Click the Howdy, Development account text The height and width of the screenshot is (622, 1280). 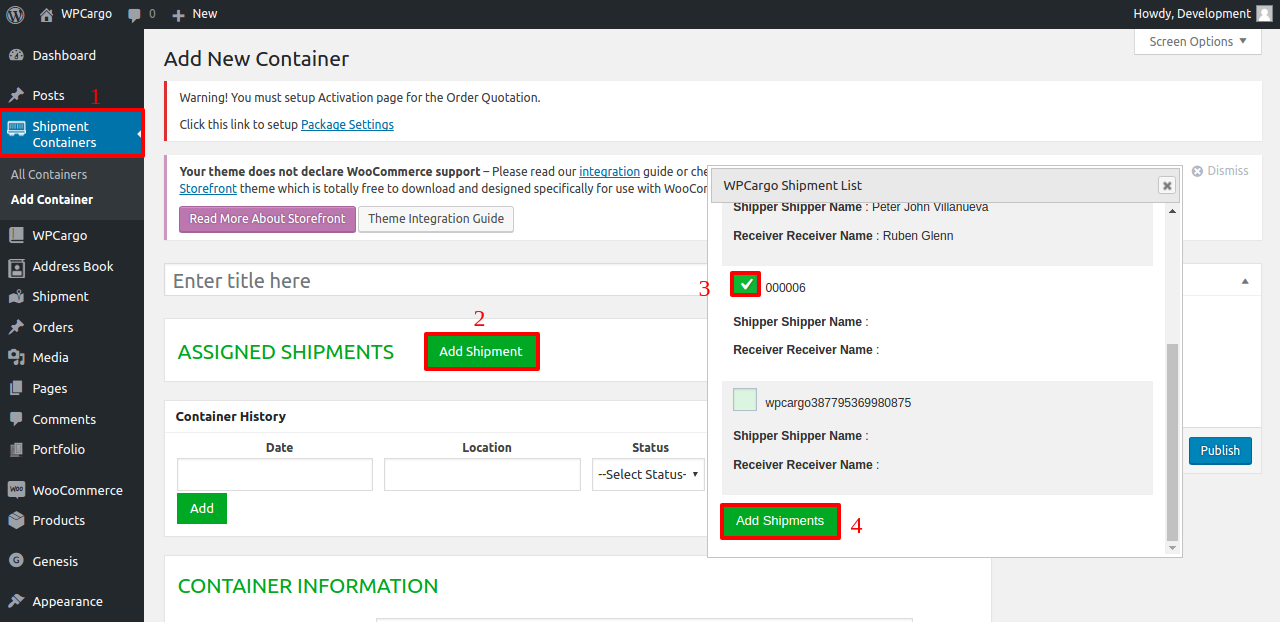point(1192,14)
